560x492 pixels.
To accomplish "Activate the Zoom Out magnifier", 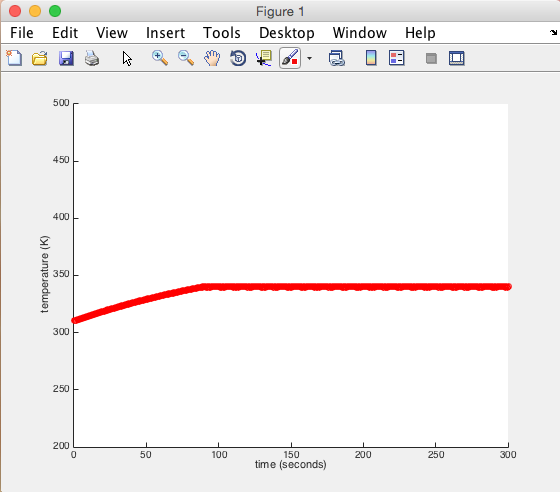I will tap(186, 58).
